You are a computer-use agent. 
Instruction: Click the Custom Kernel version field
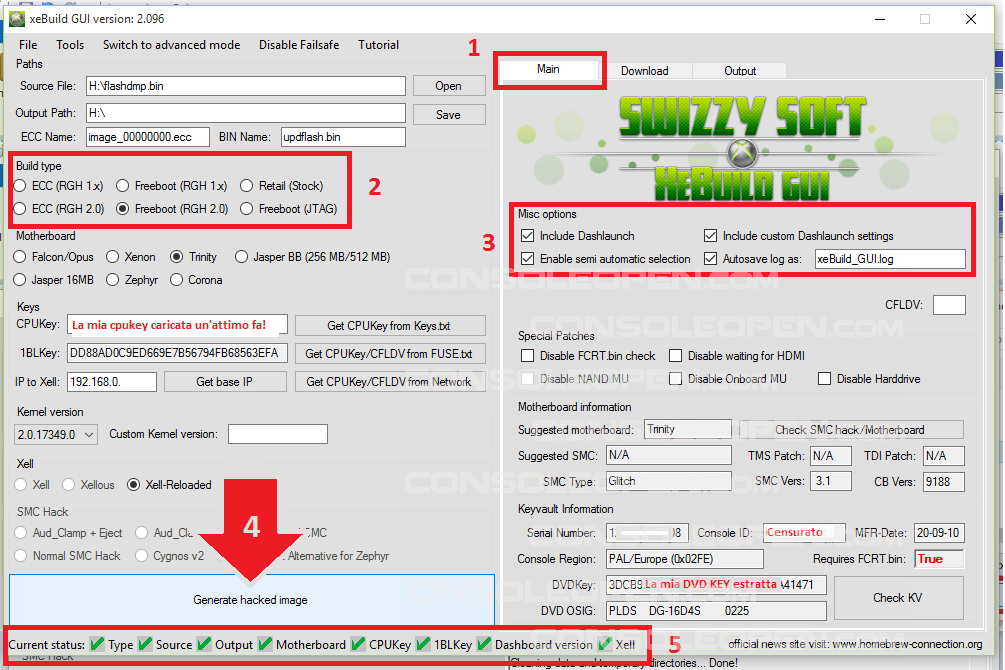(x=278, y=434)
